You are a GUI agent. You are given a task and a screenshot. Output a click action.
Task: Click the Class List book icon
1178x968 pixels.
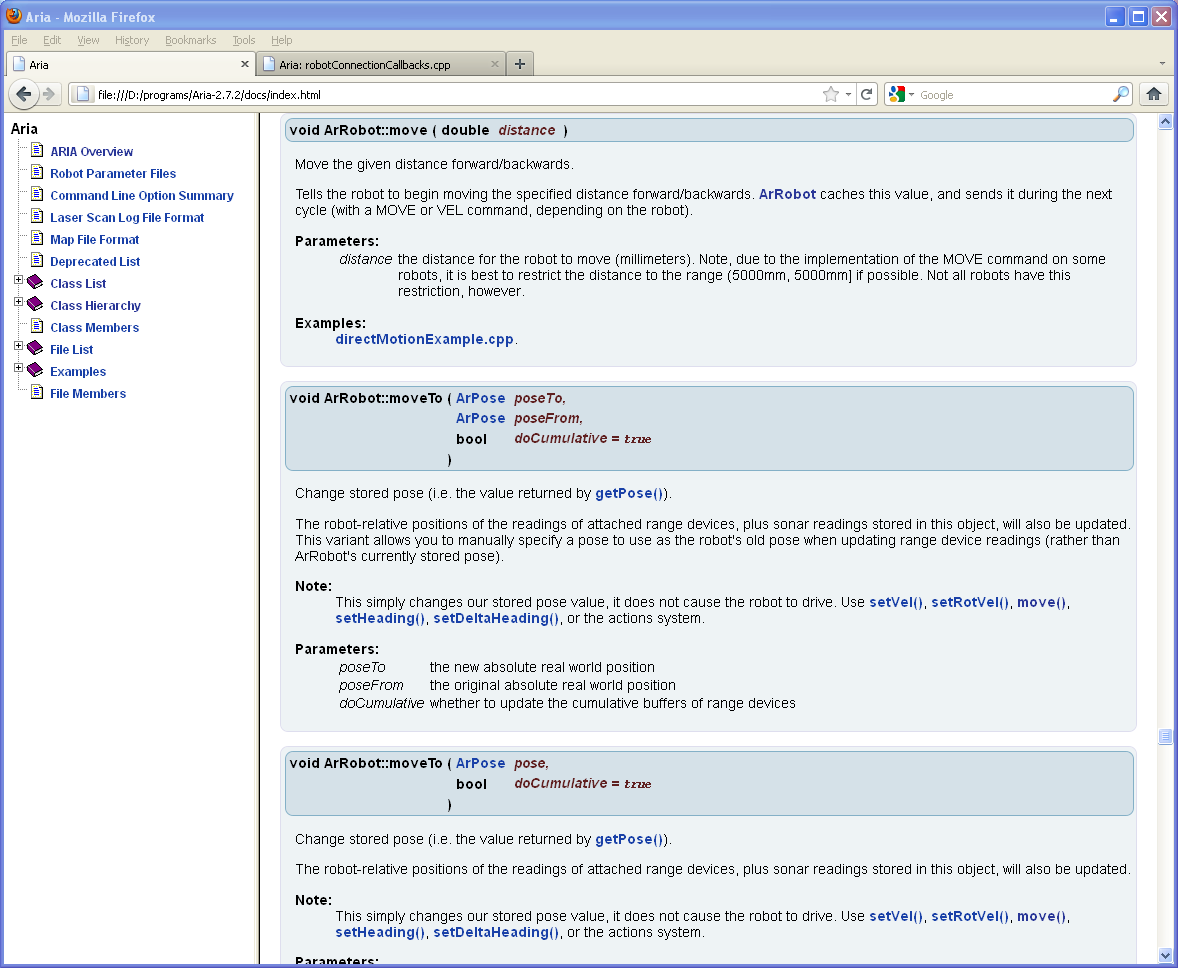pos(36,283)
